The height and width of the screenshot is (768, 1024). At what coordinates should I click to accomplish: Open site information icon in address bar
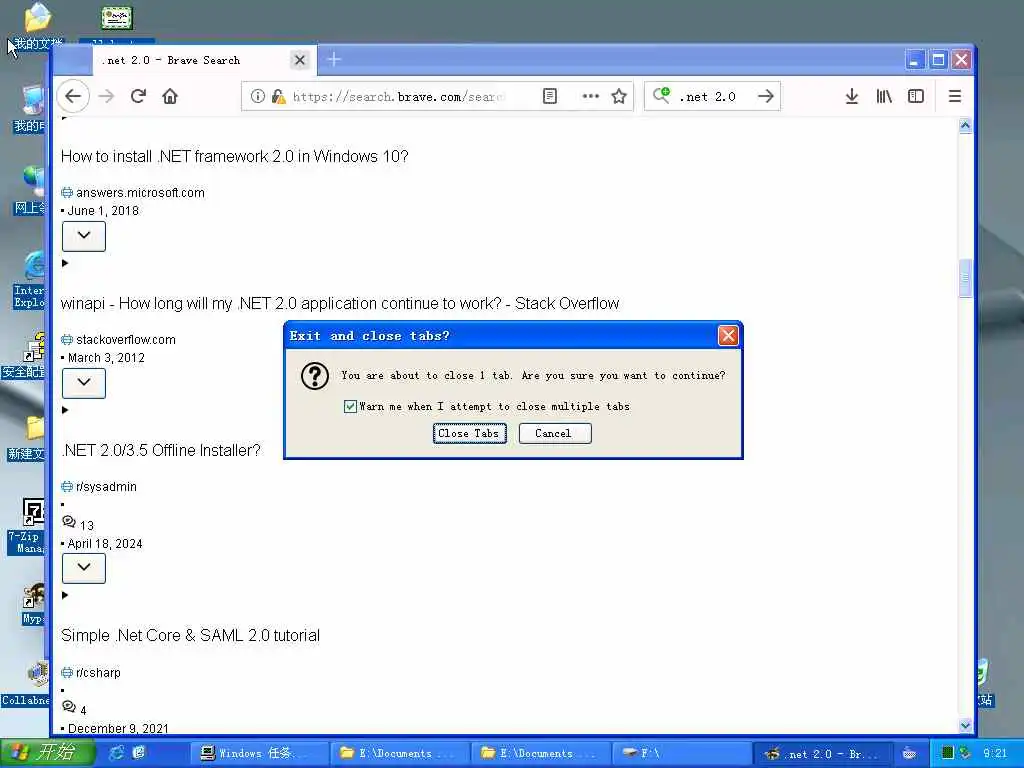click(258, 97)
